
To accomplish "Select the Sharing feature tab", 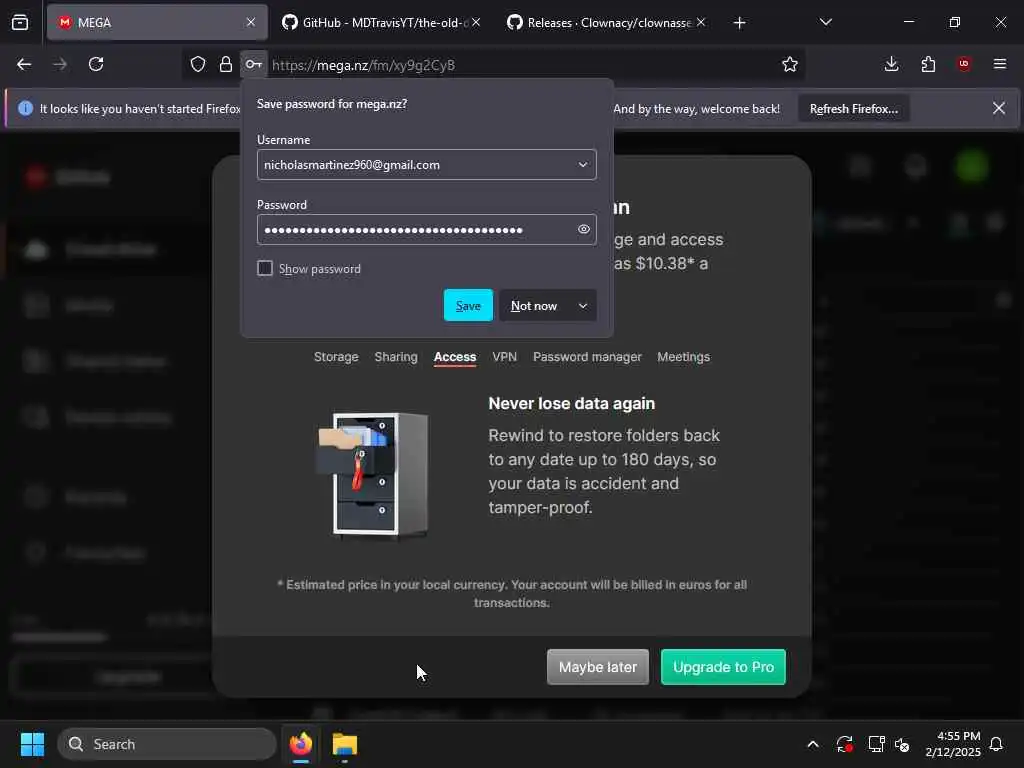I will click(x=396, y=357).
